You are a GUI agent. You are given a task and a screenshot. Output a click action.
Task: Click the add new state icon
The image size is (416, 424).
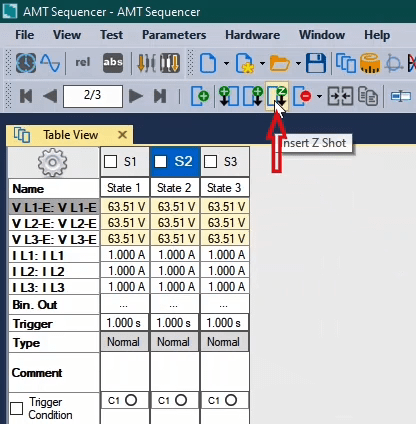200,96
